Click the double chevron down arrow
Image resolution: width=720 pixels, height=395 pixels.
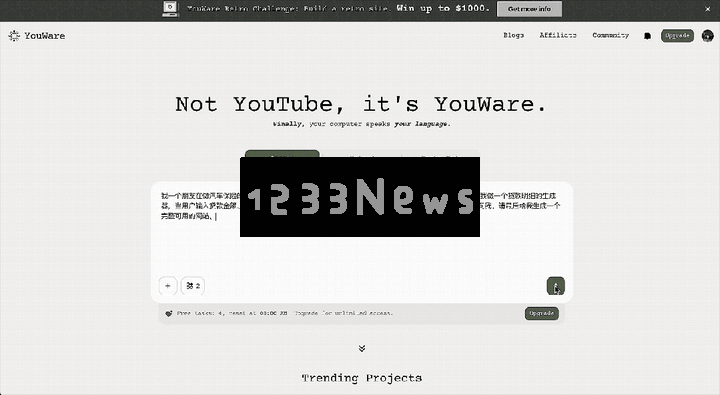(362, 348)
